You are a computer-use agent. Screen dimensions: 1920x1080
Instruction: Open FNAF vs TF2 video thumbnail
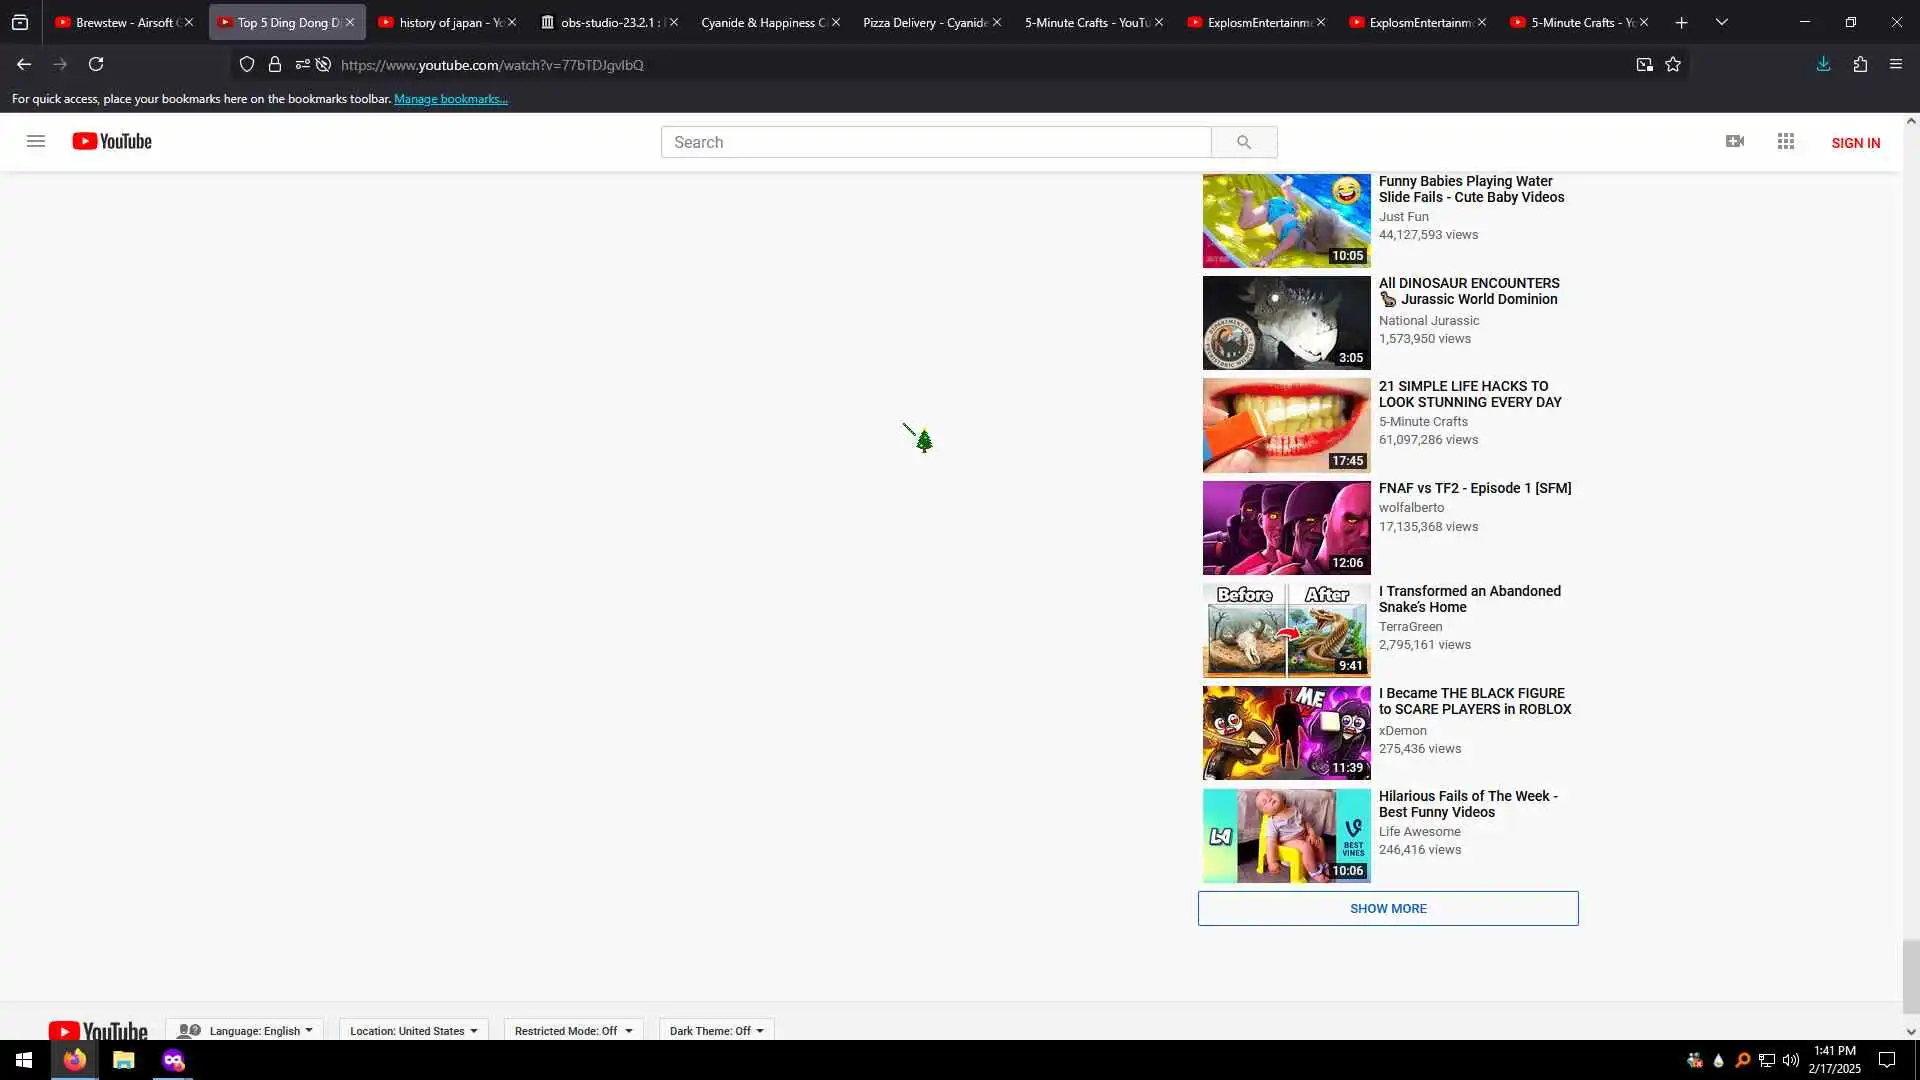coord(1286,528)
